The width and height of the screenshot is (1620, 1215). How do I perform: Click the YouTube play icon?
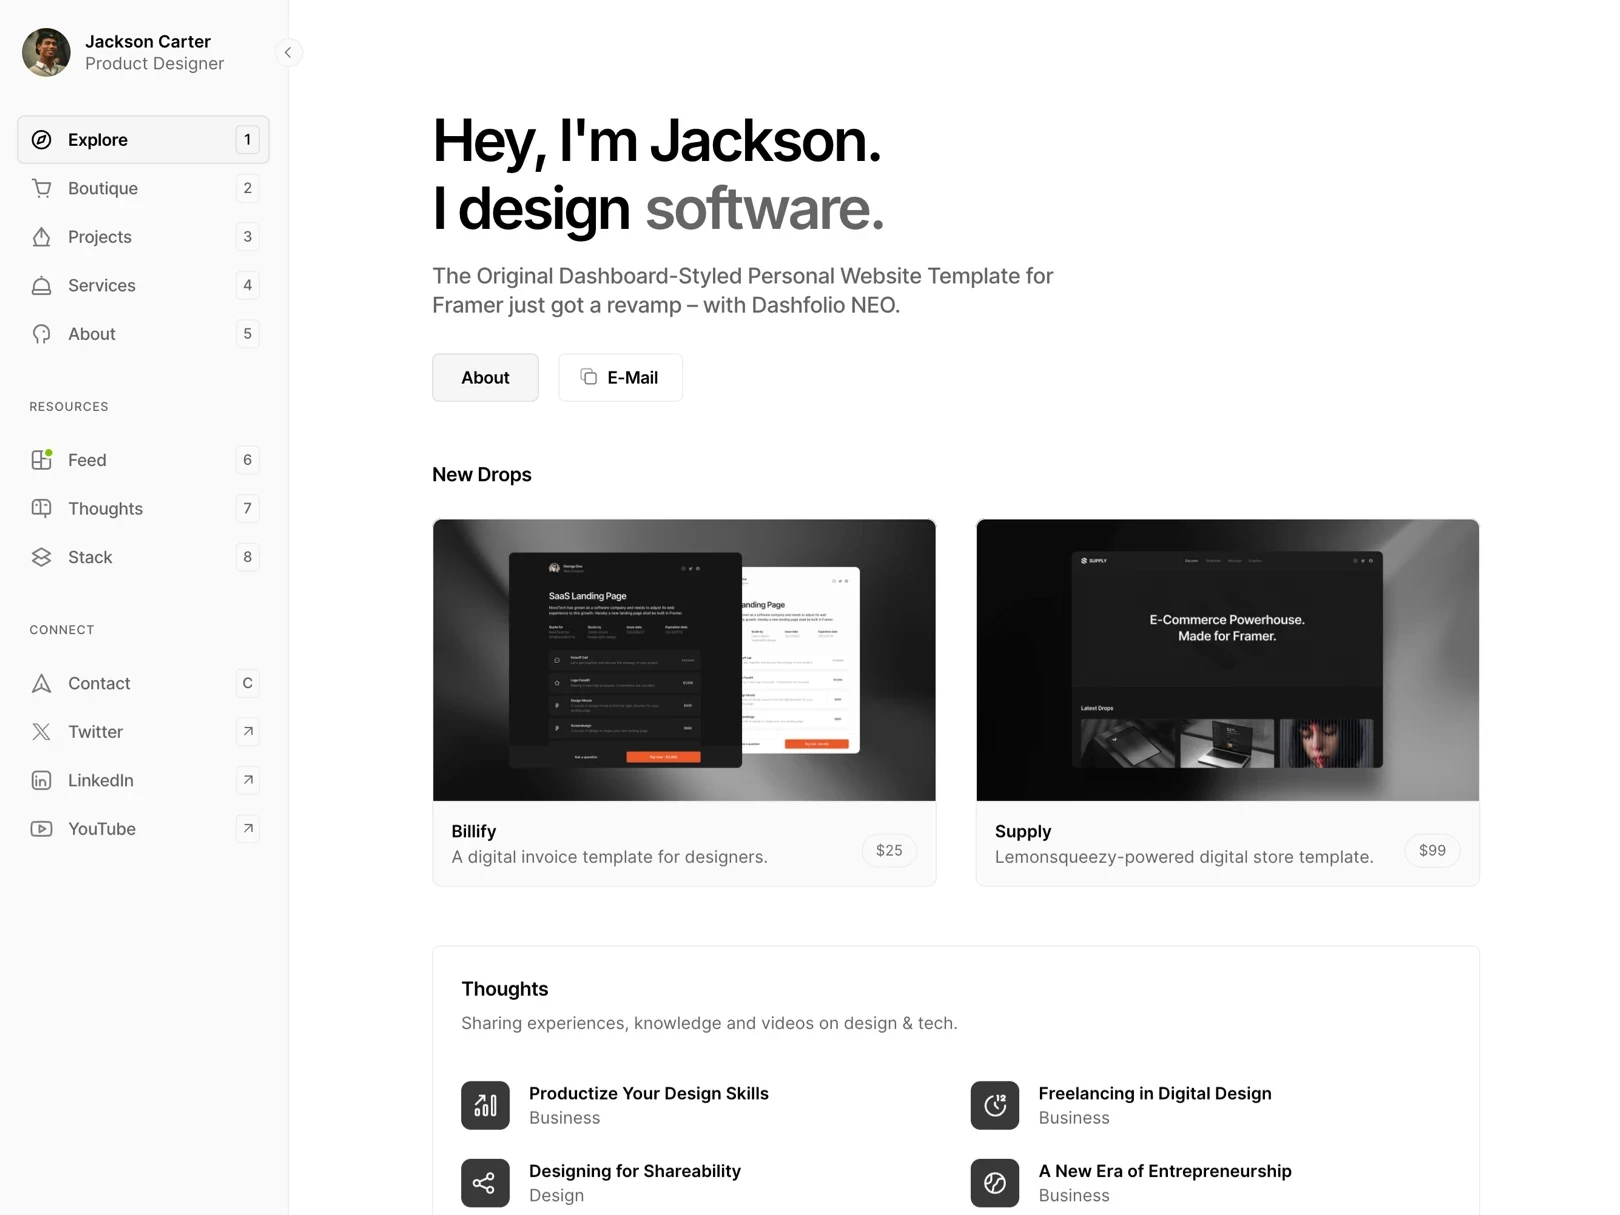tap(41, 829)
